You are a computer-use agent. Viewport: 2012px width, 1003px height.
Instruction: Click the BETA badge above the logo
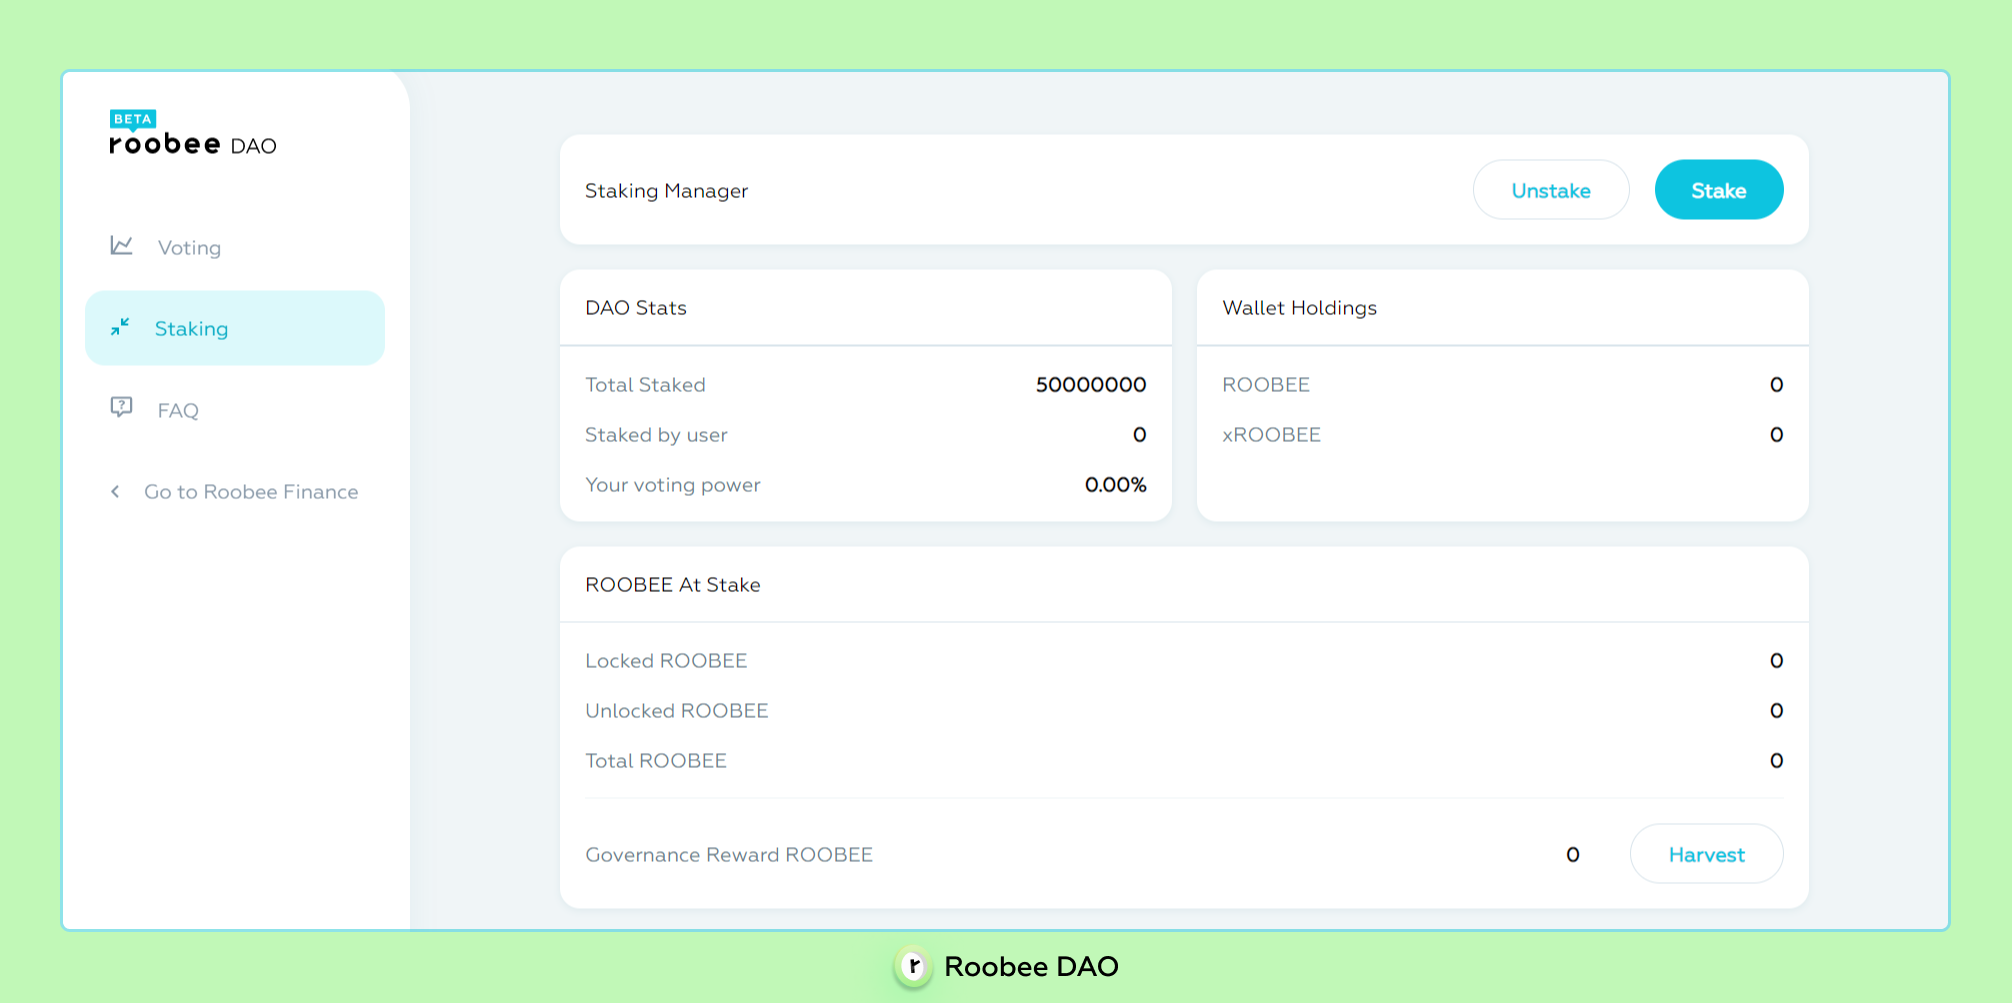[133, 119]
